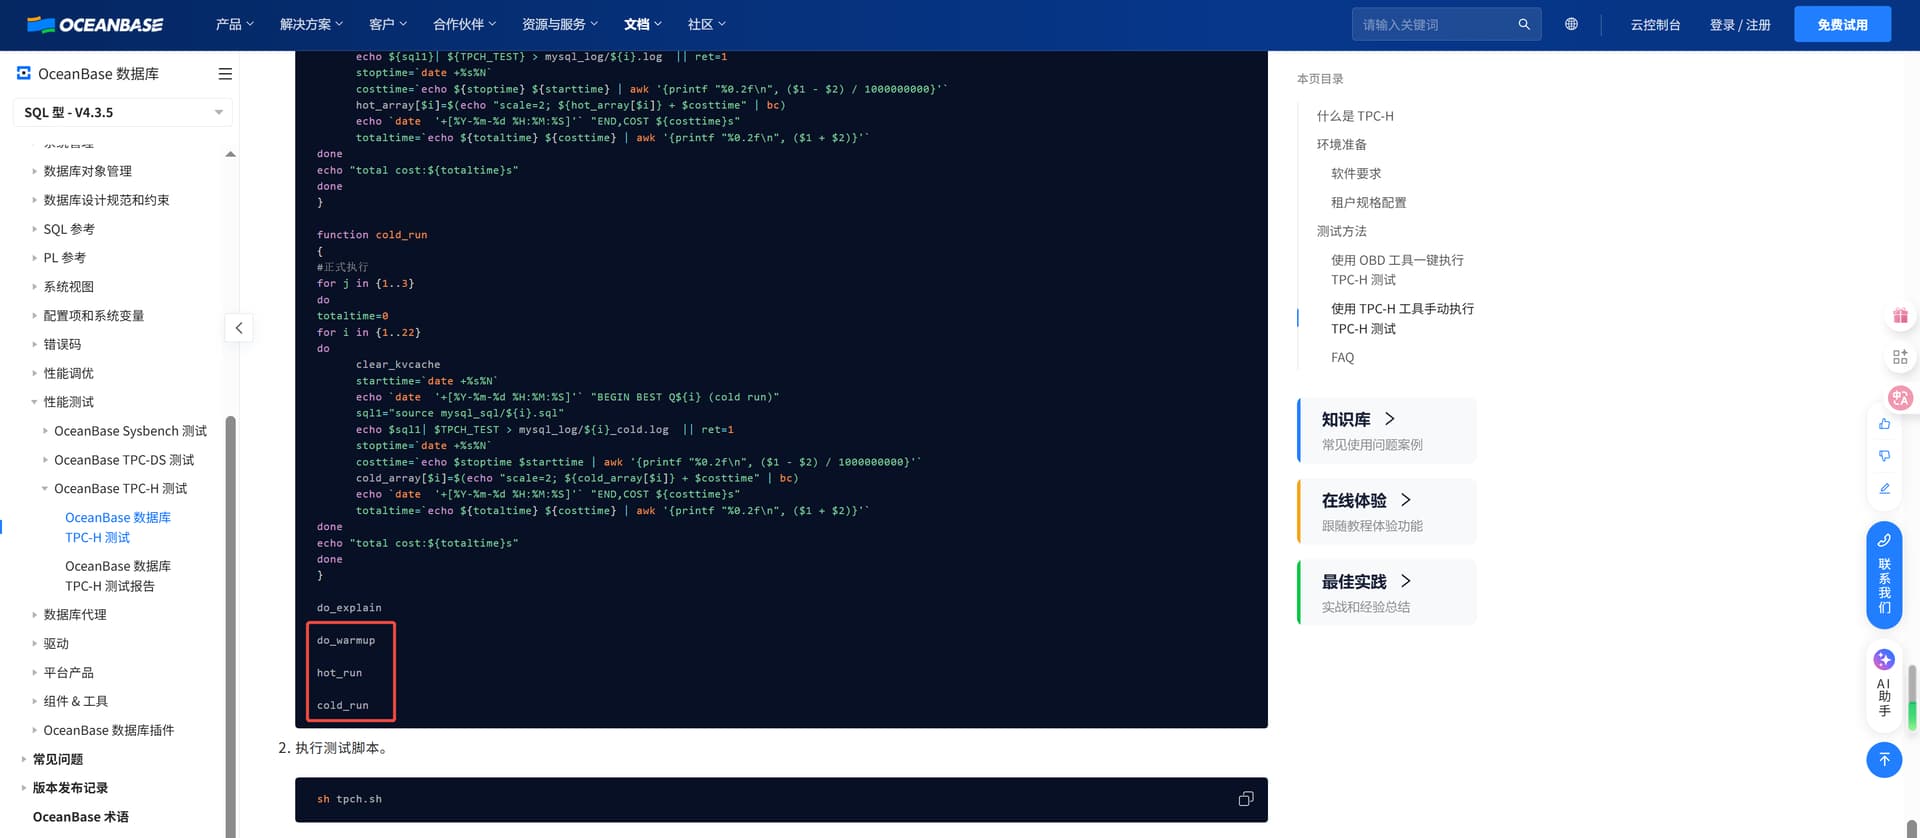
Task: Jump to 软件要求 in contents
Action: point(1355,174)
